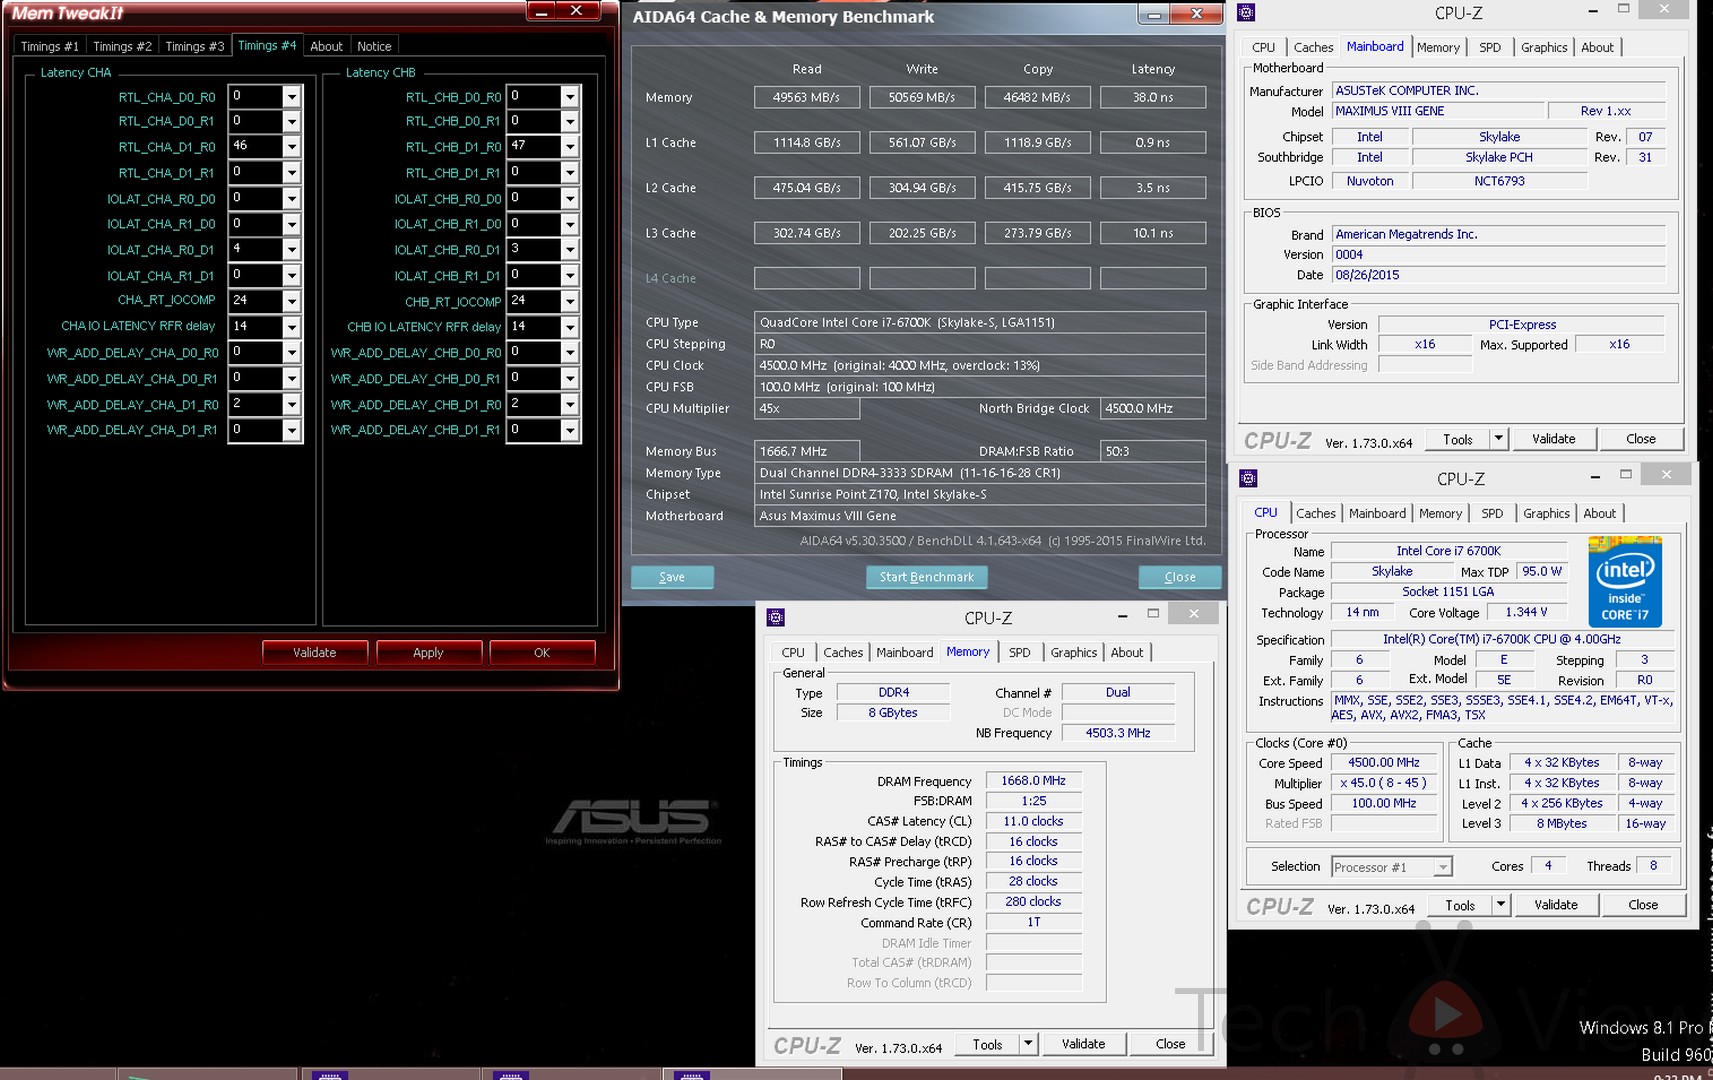The image size is (1713, 1080).
Task: Expand the CHB_RT_IOCOMP dropdown
Action: click(569, 301)
